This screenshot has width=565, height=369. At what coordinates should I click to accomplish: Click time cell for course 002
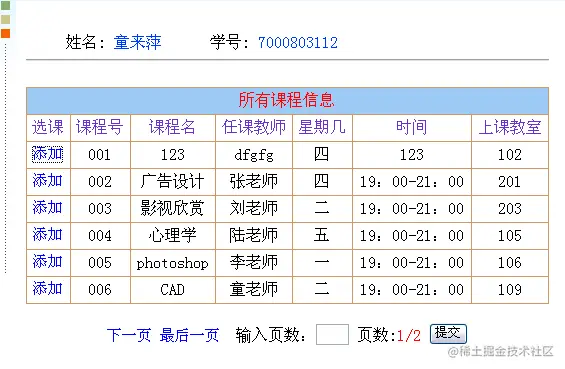[412, 182]
